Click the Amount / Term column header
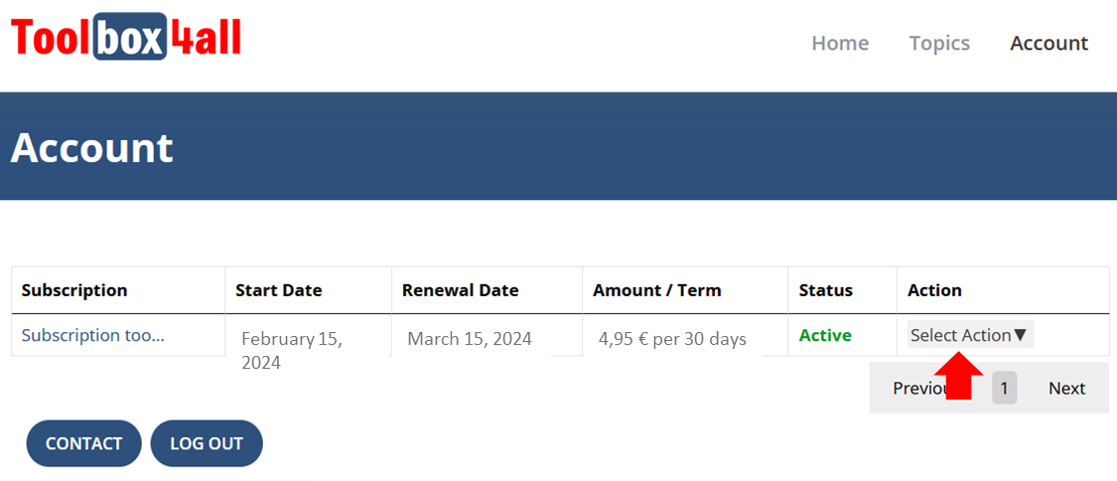 click(657, 290)
